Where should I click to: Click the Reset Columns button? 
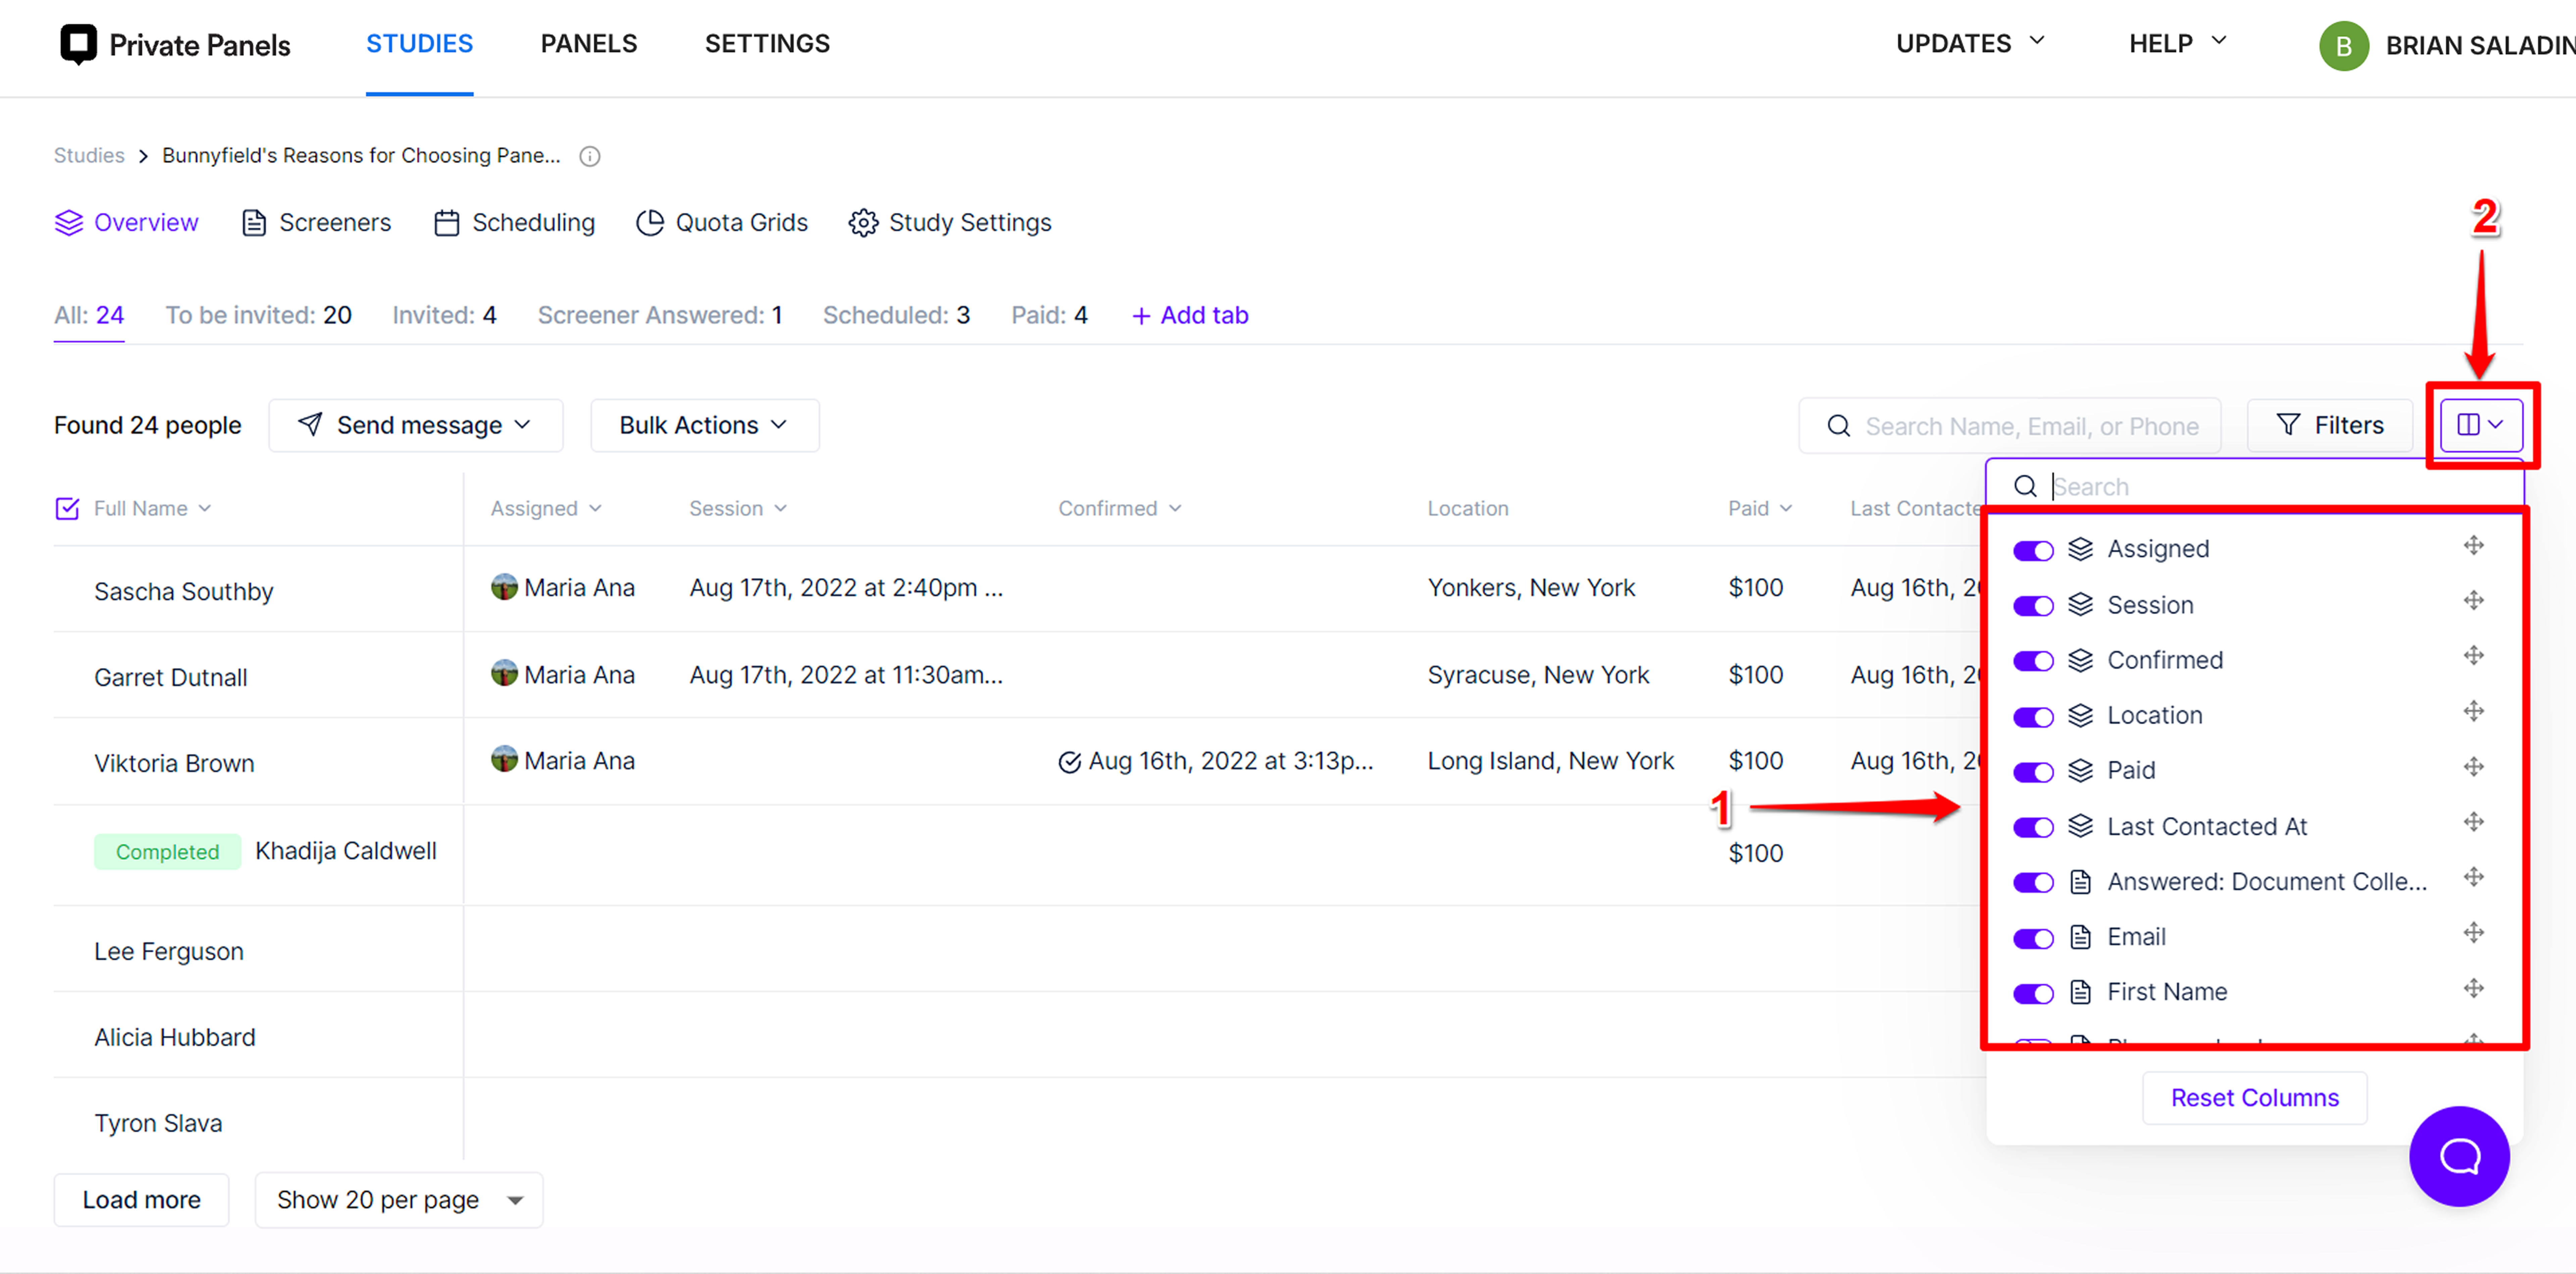tap(2254, 1098)
